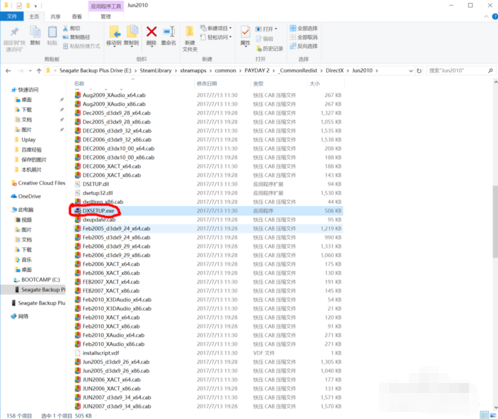Open the View ribbon tab

[77, 16]
